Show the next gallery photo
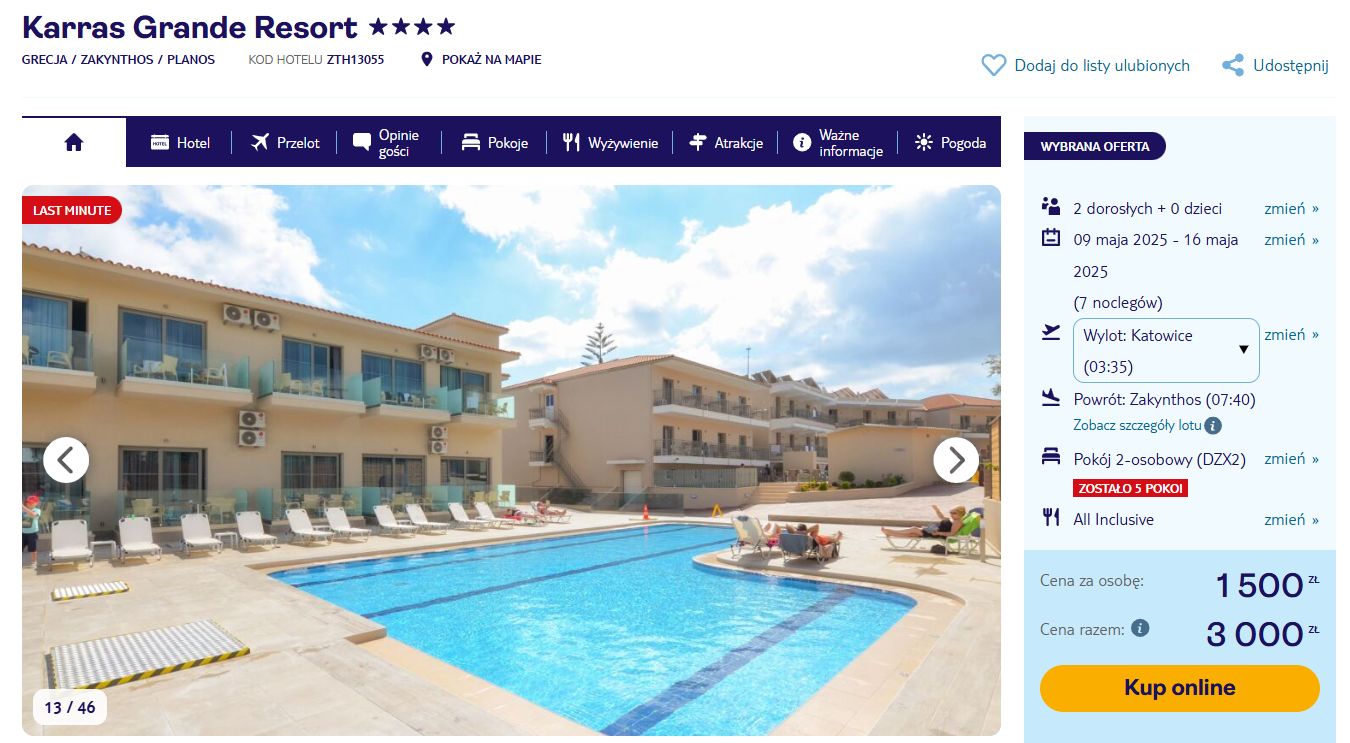Screen dimensions: 1350x743 click(956, 460)
